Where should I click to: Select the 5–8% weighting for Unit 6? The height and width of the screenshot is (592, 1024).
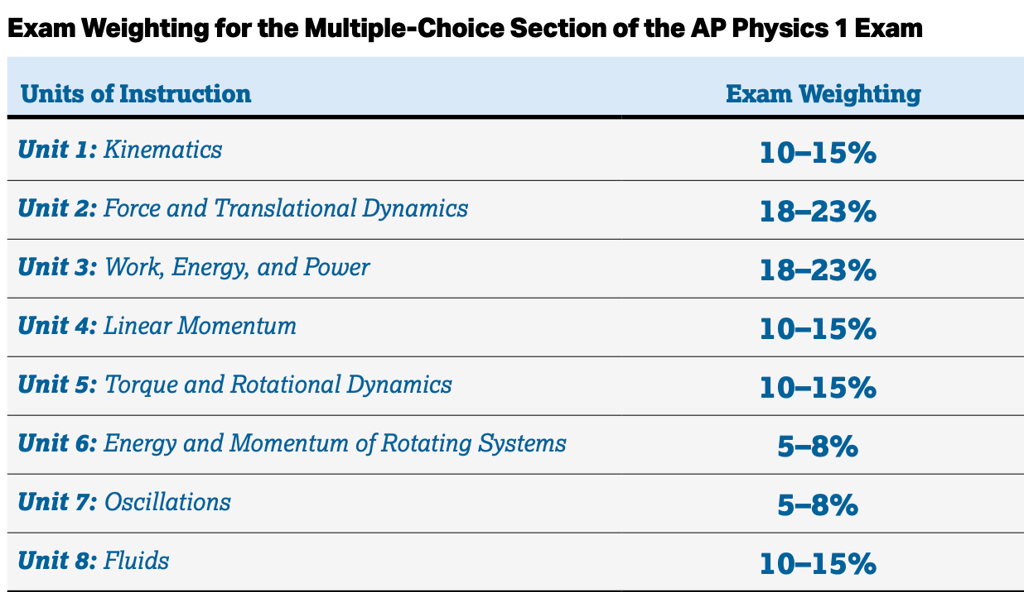pos(818,447)
